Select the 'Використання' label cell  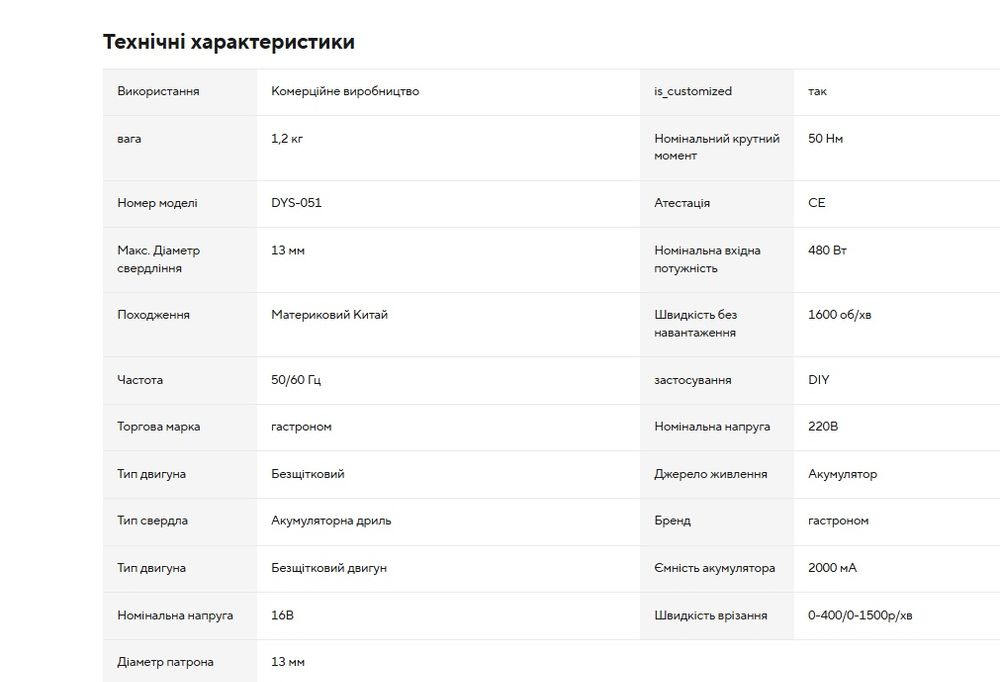pos(158,91)
